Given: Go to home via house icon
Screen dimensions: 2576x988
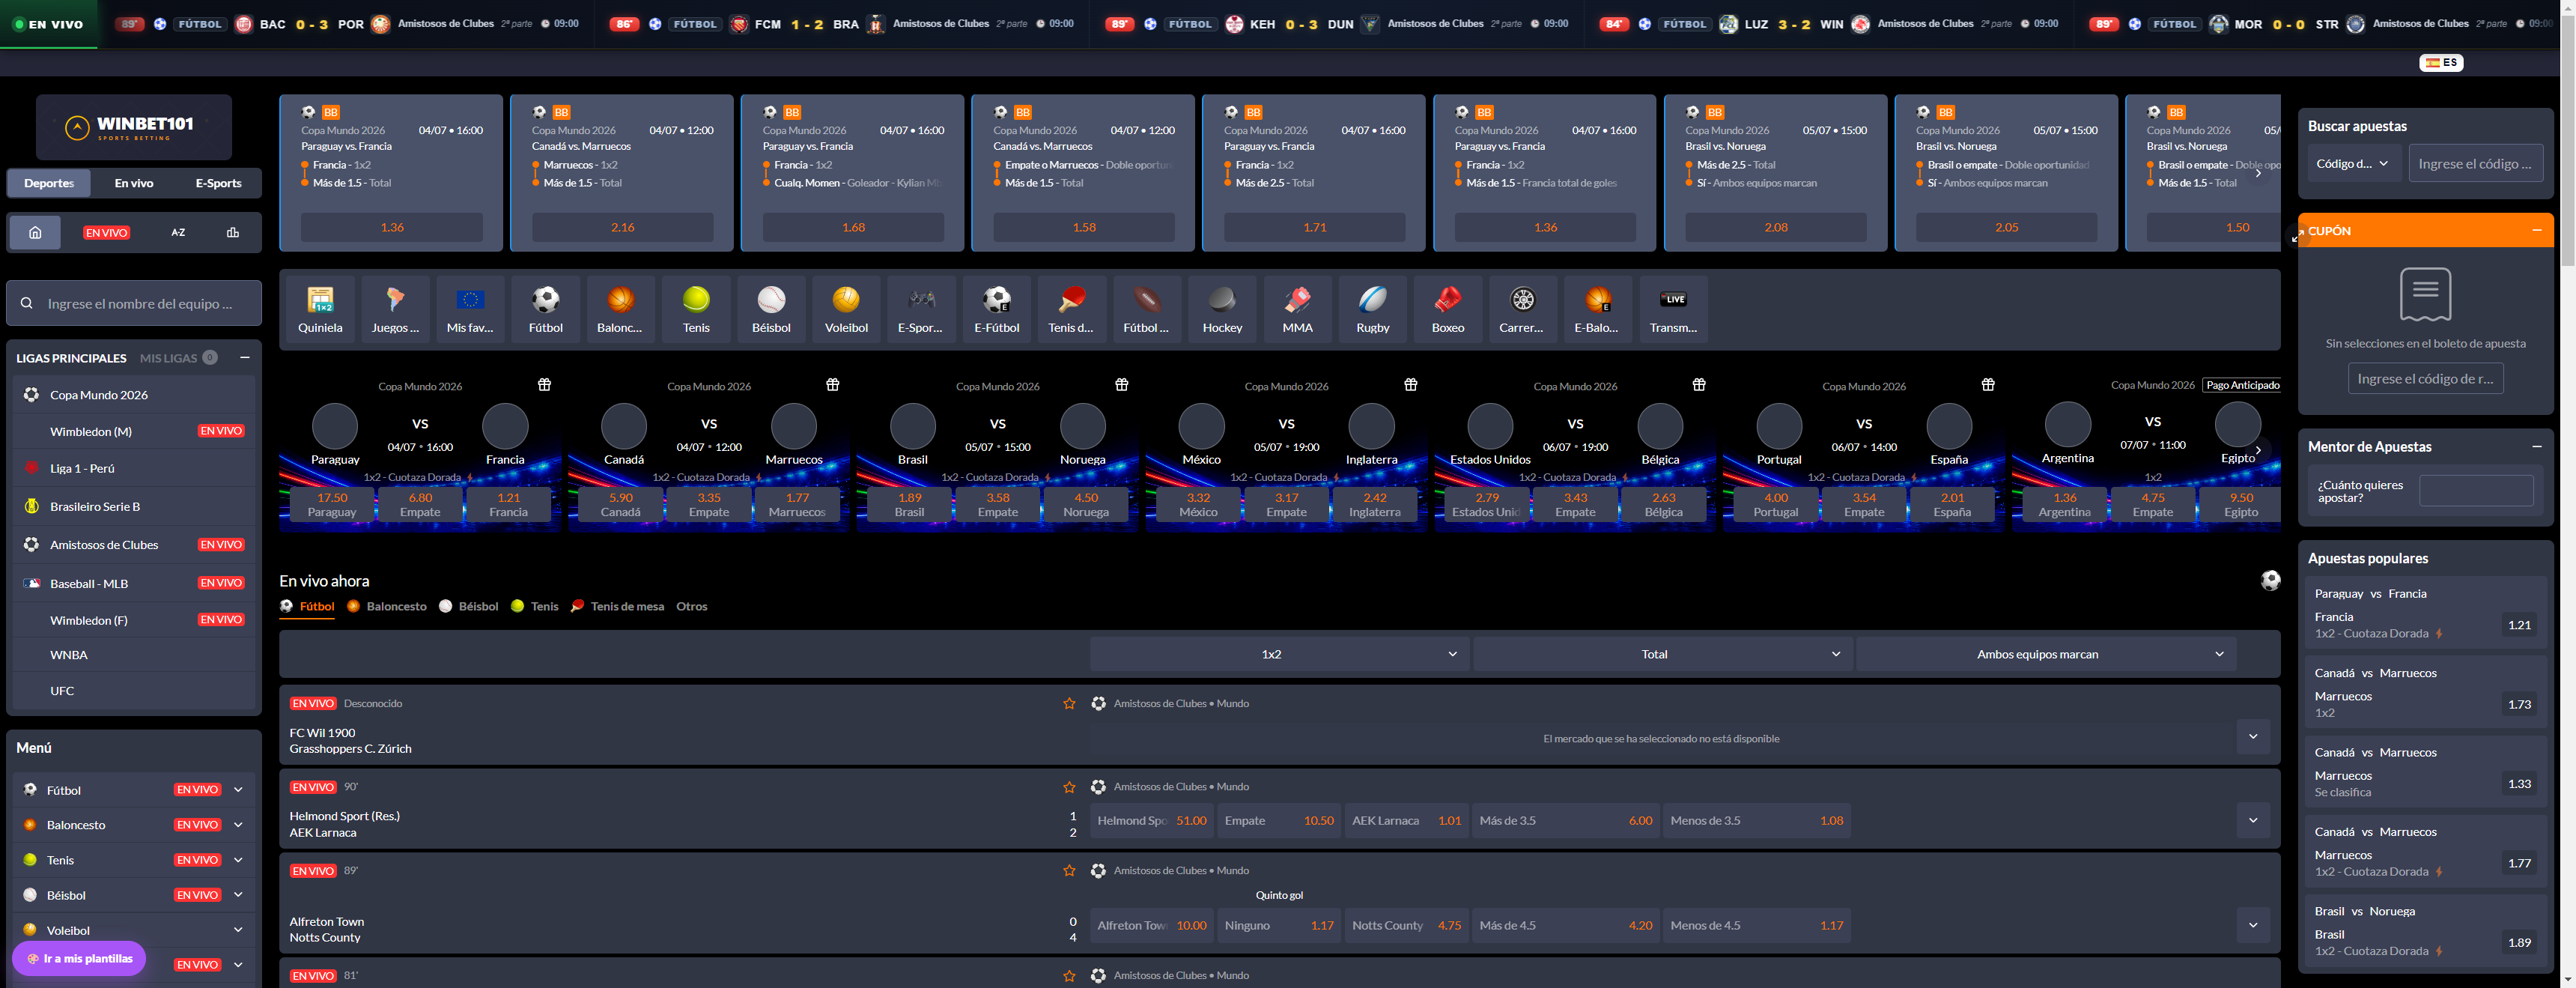Looking at the screenshot, I should pos(35,233).
